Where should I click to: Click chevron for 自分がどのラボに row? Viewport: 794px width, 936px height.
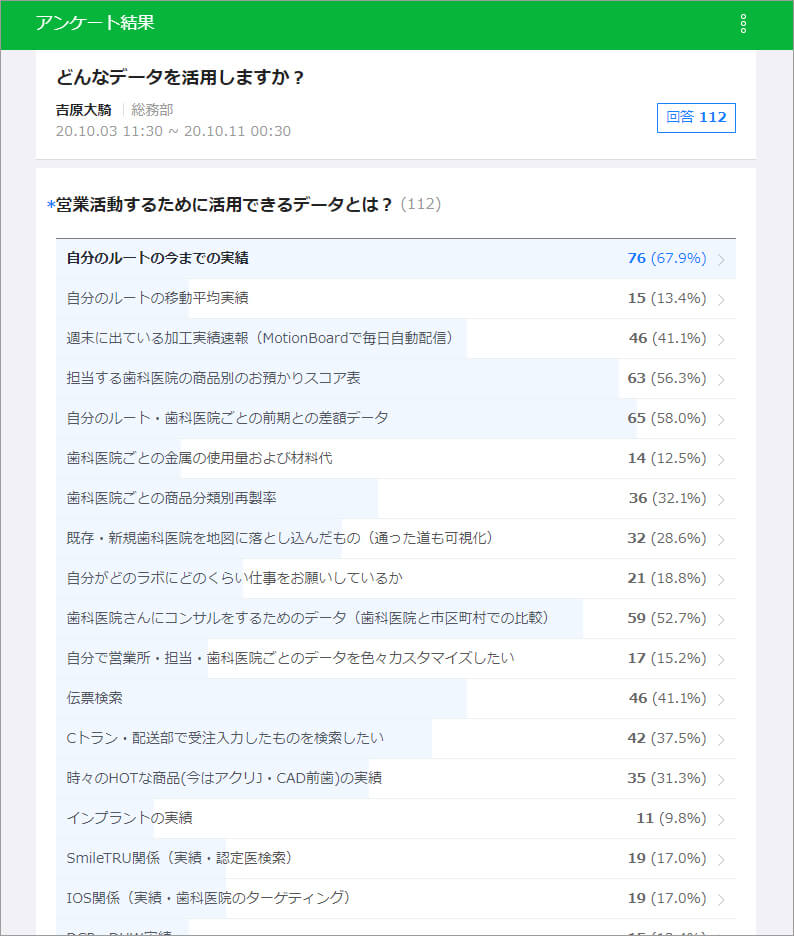pos(721,579)
